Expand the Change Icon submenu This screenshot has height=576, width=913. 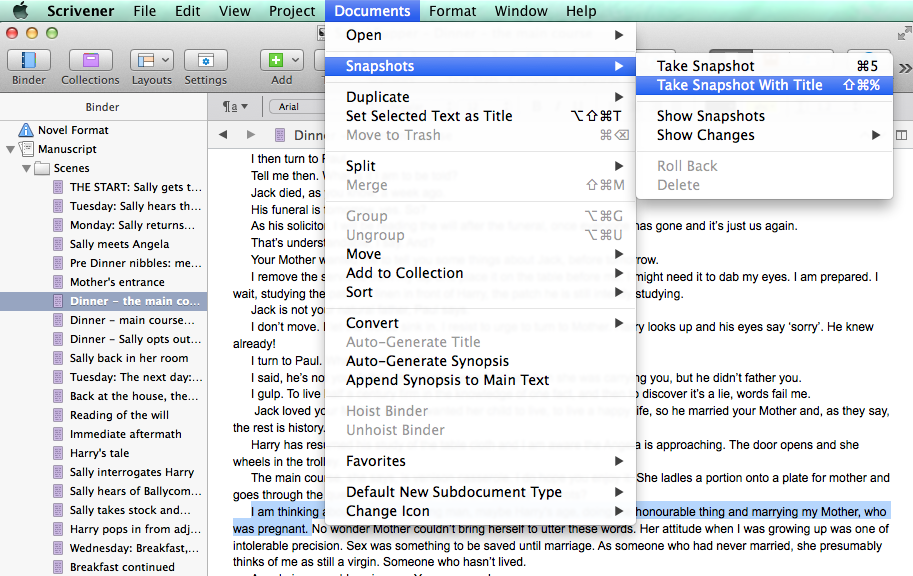[480, 511]
